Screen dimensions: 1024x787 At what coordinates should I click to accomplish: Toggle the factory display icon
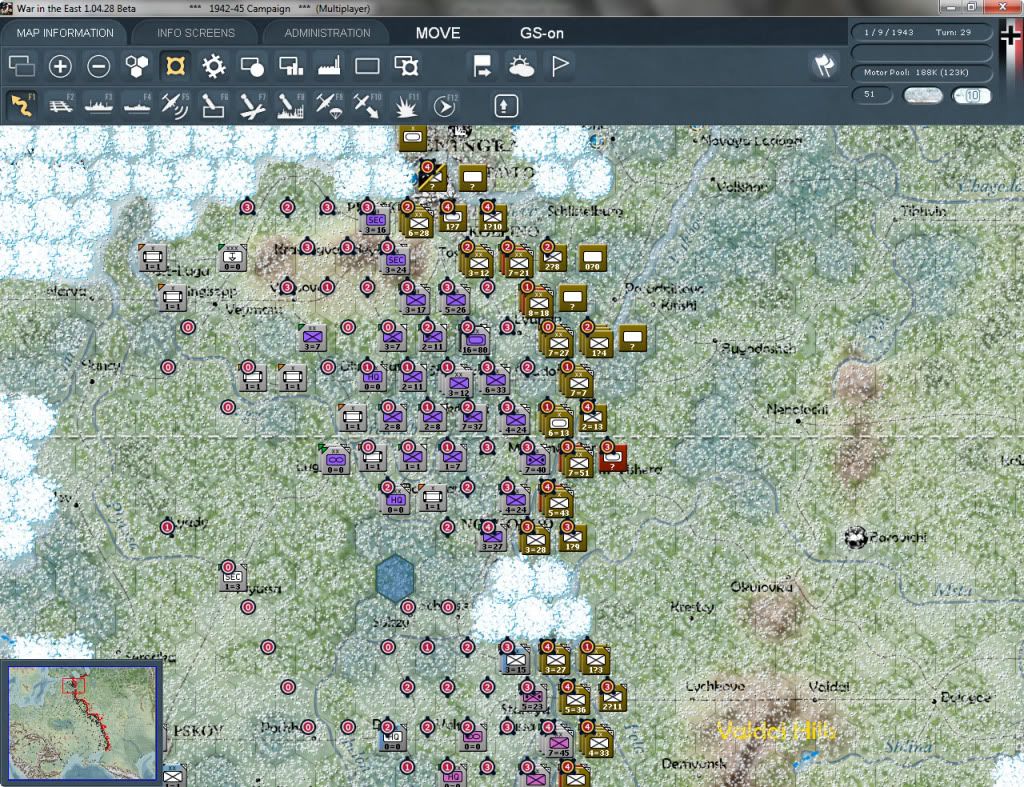(329, 66)
